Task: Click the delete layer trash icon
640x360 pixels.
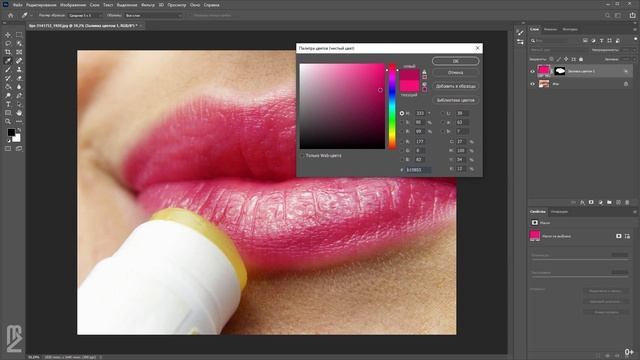Action: click(627, 202)
